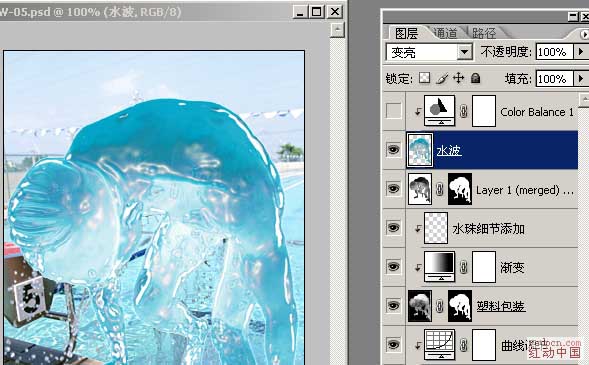Switch to the 通道 tab
Image resolution: width=589 pixels, height=365 pixels.
point(446,33)
